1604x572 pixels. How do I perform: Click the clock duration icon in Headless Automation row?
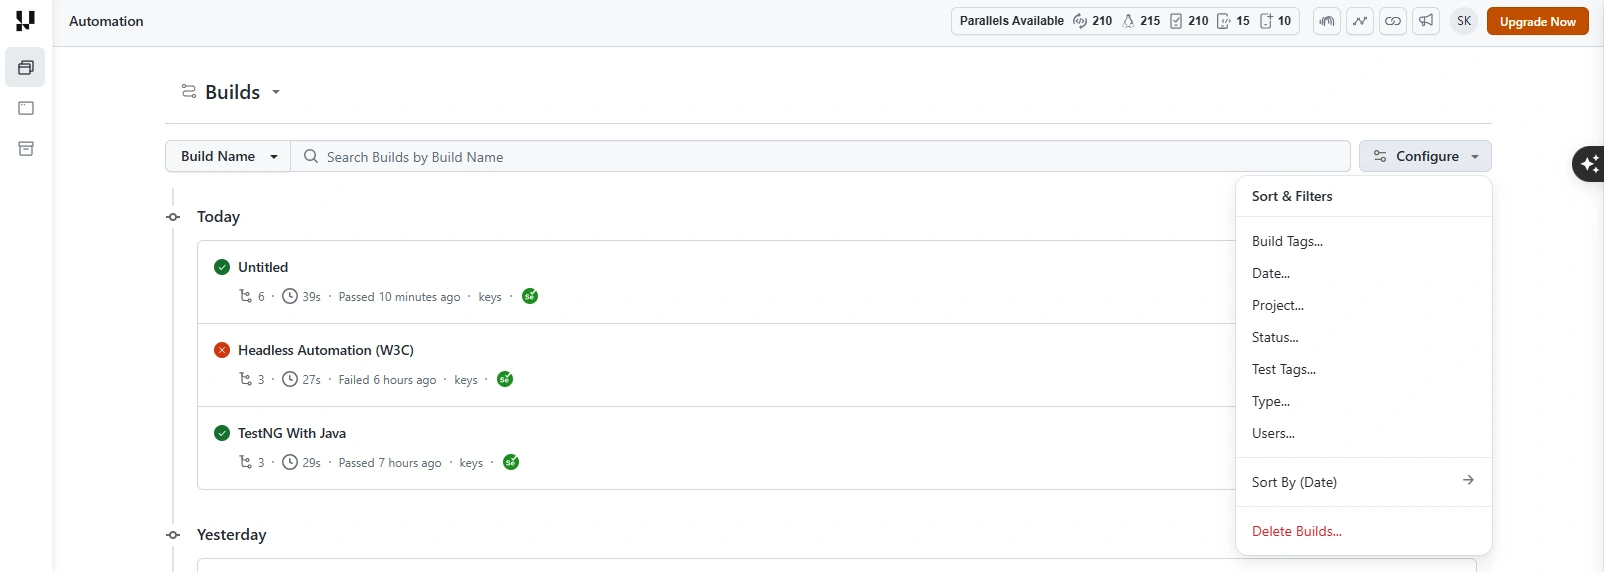pos(290,379)
